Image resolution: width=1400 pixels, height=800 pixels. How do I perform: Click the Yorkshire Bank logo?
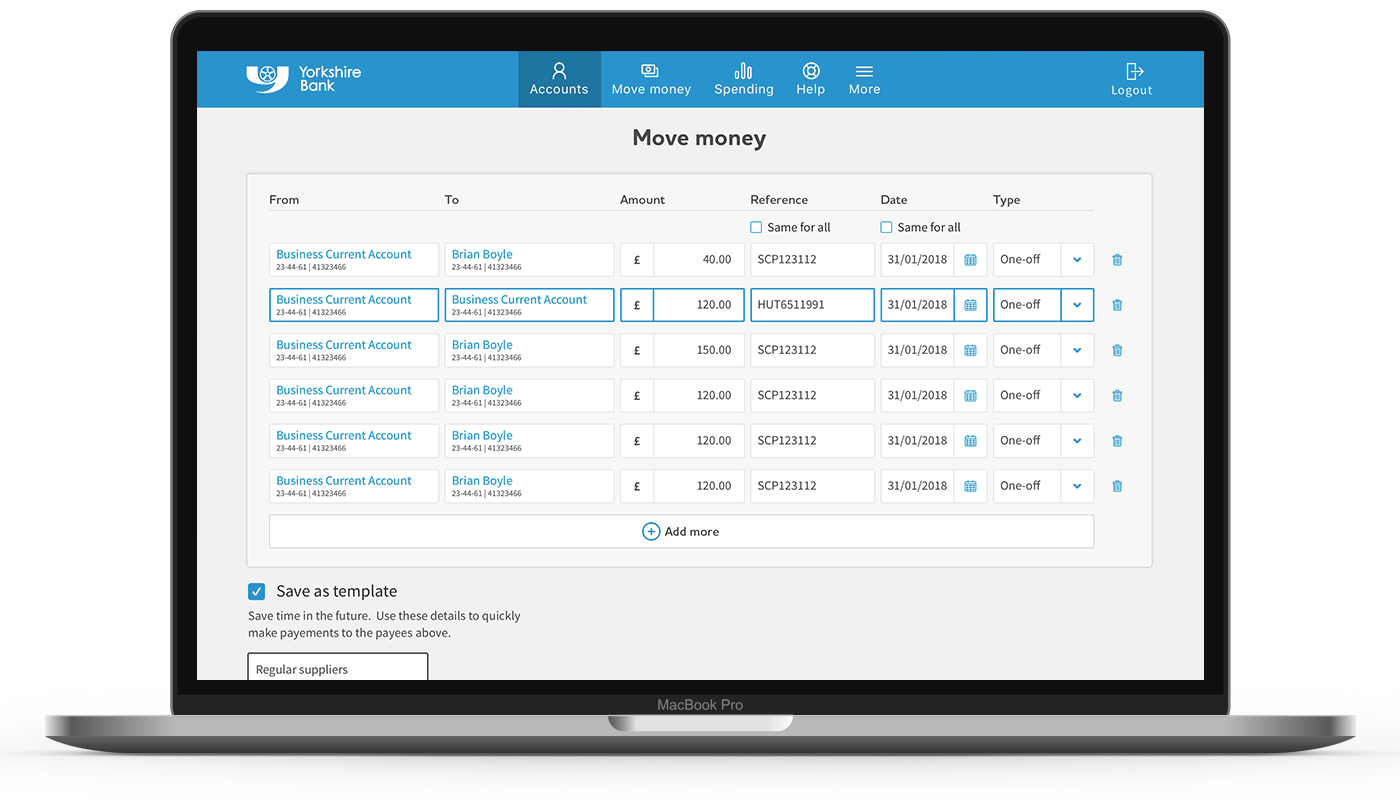point(304,79)
